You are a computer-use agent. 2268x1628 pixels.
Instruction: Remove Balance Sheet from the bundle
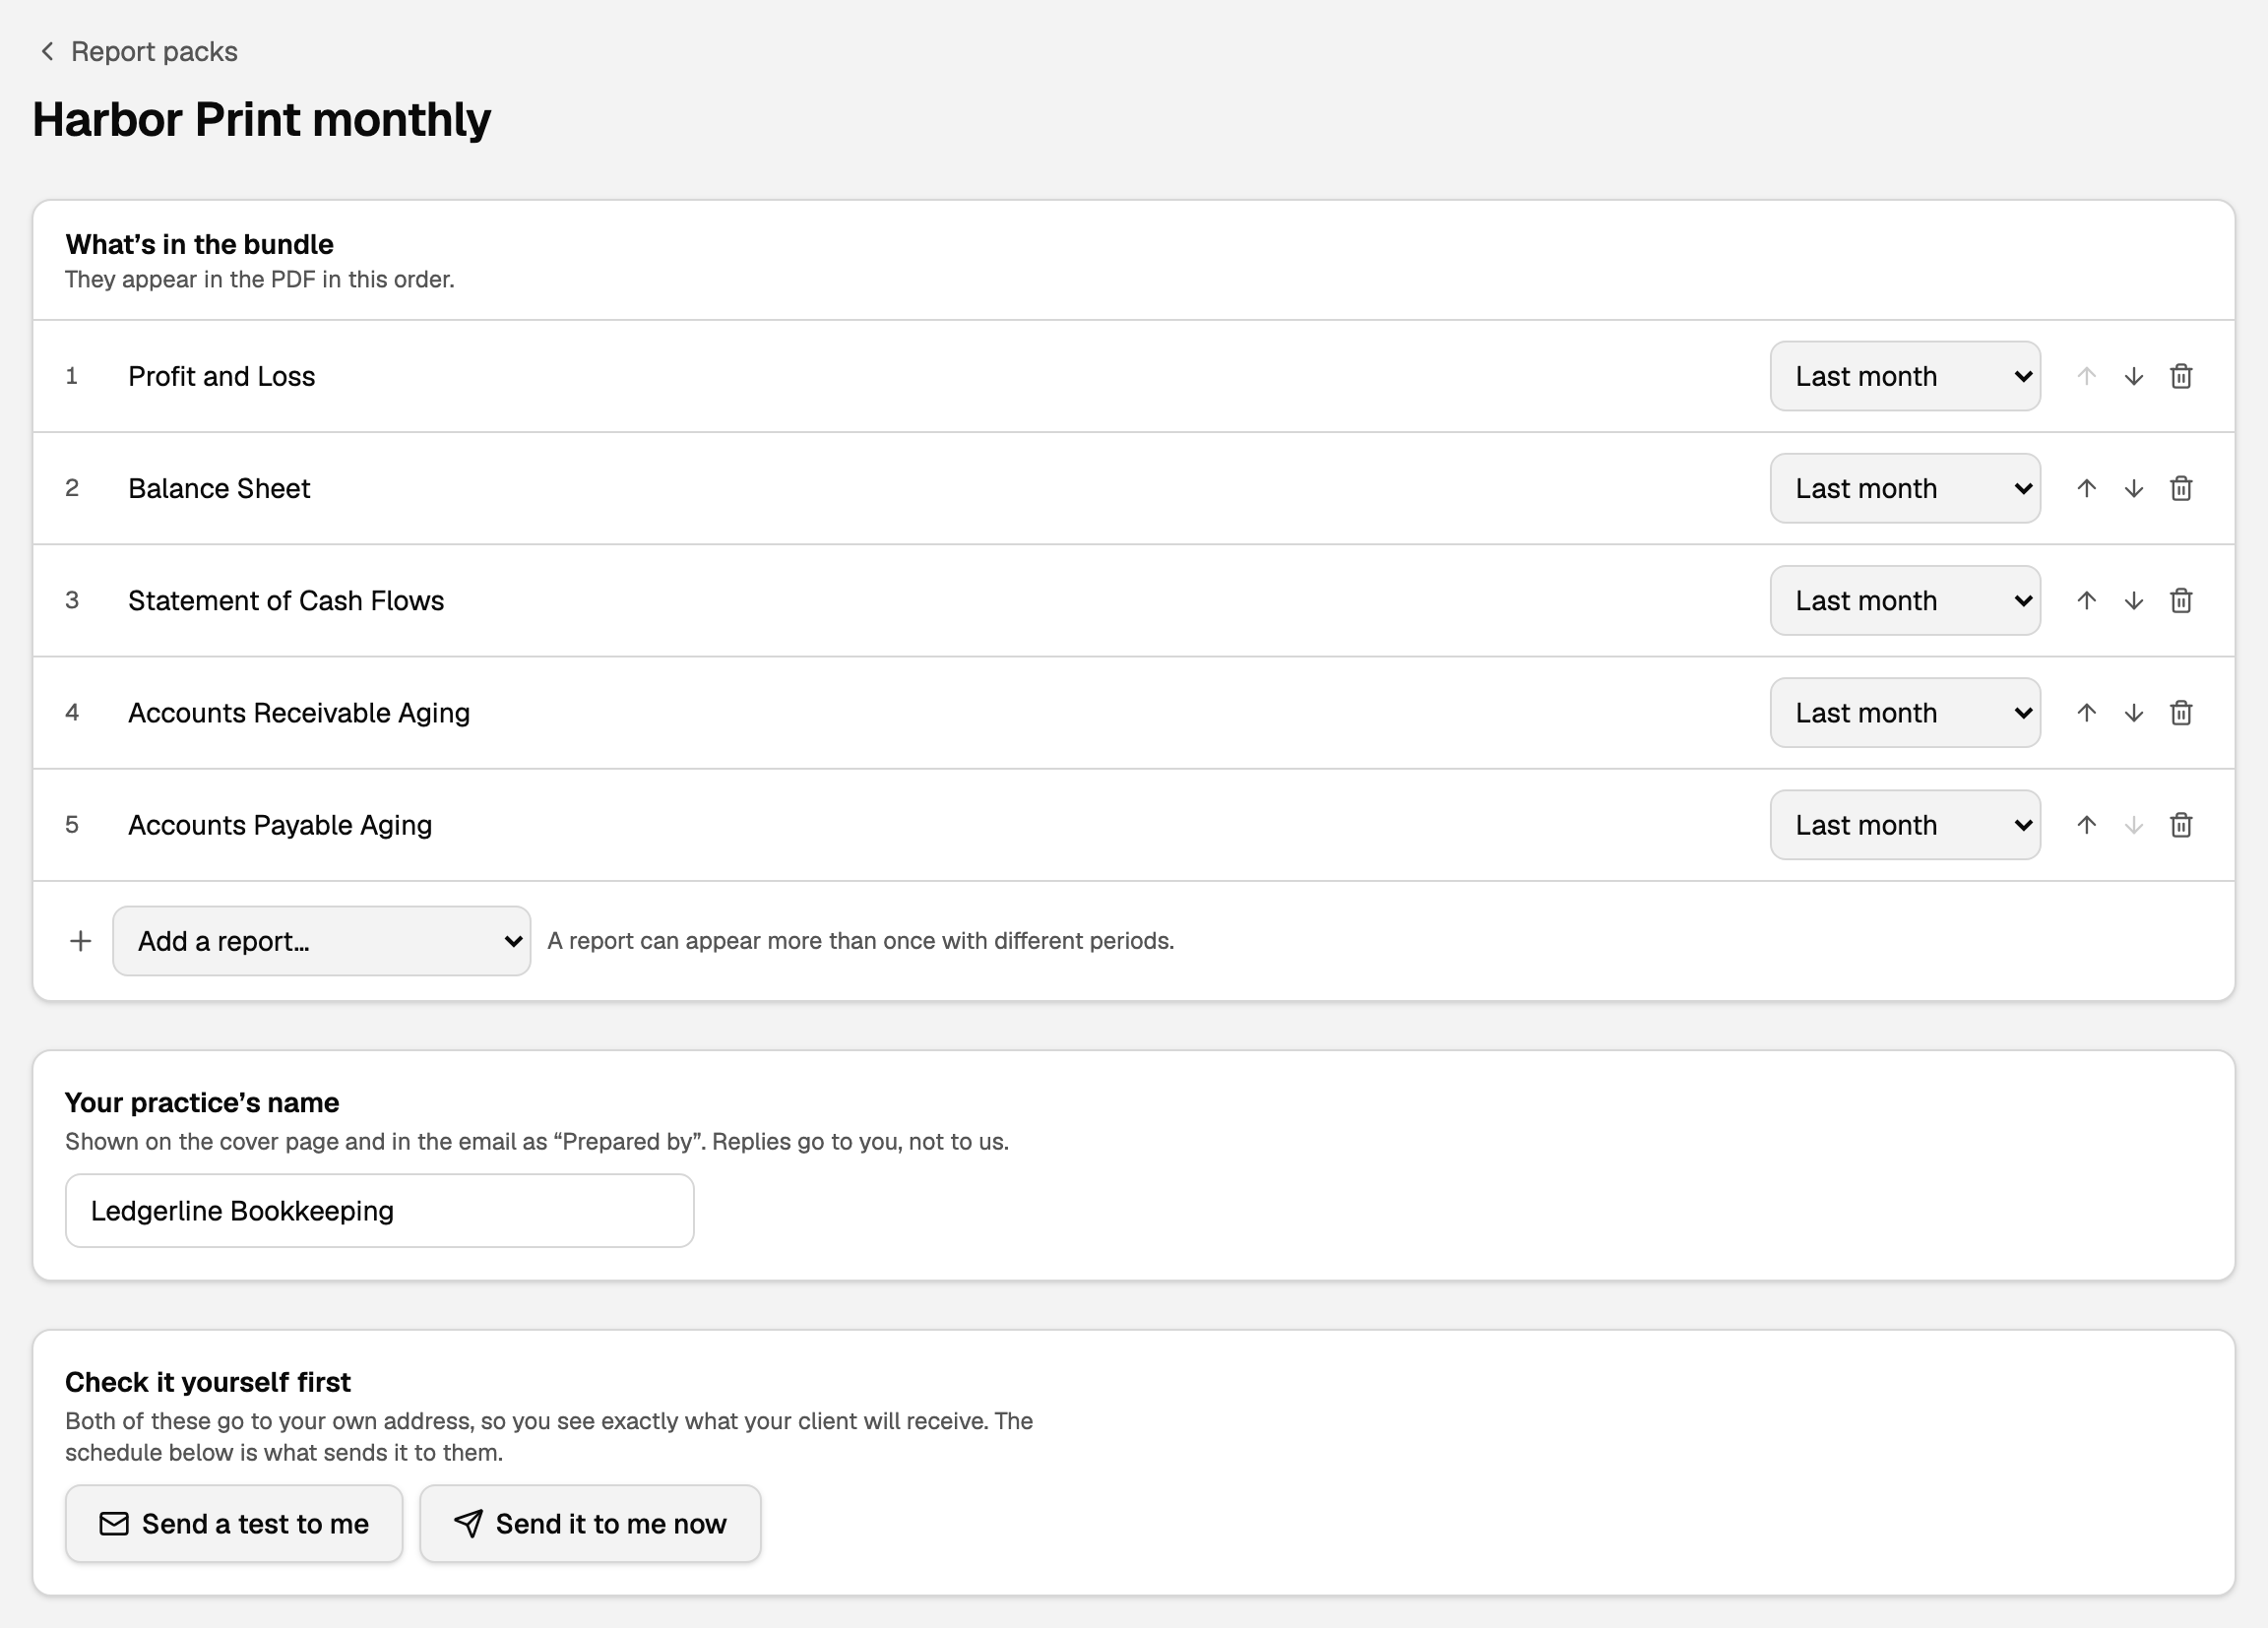2181,488
